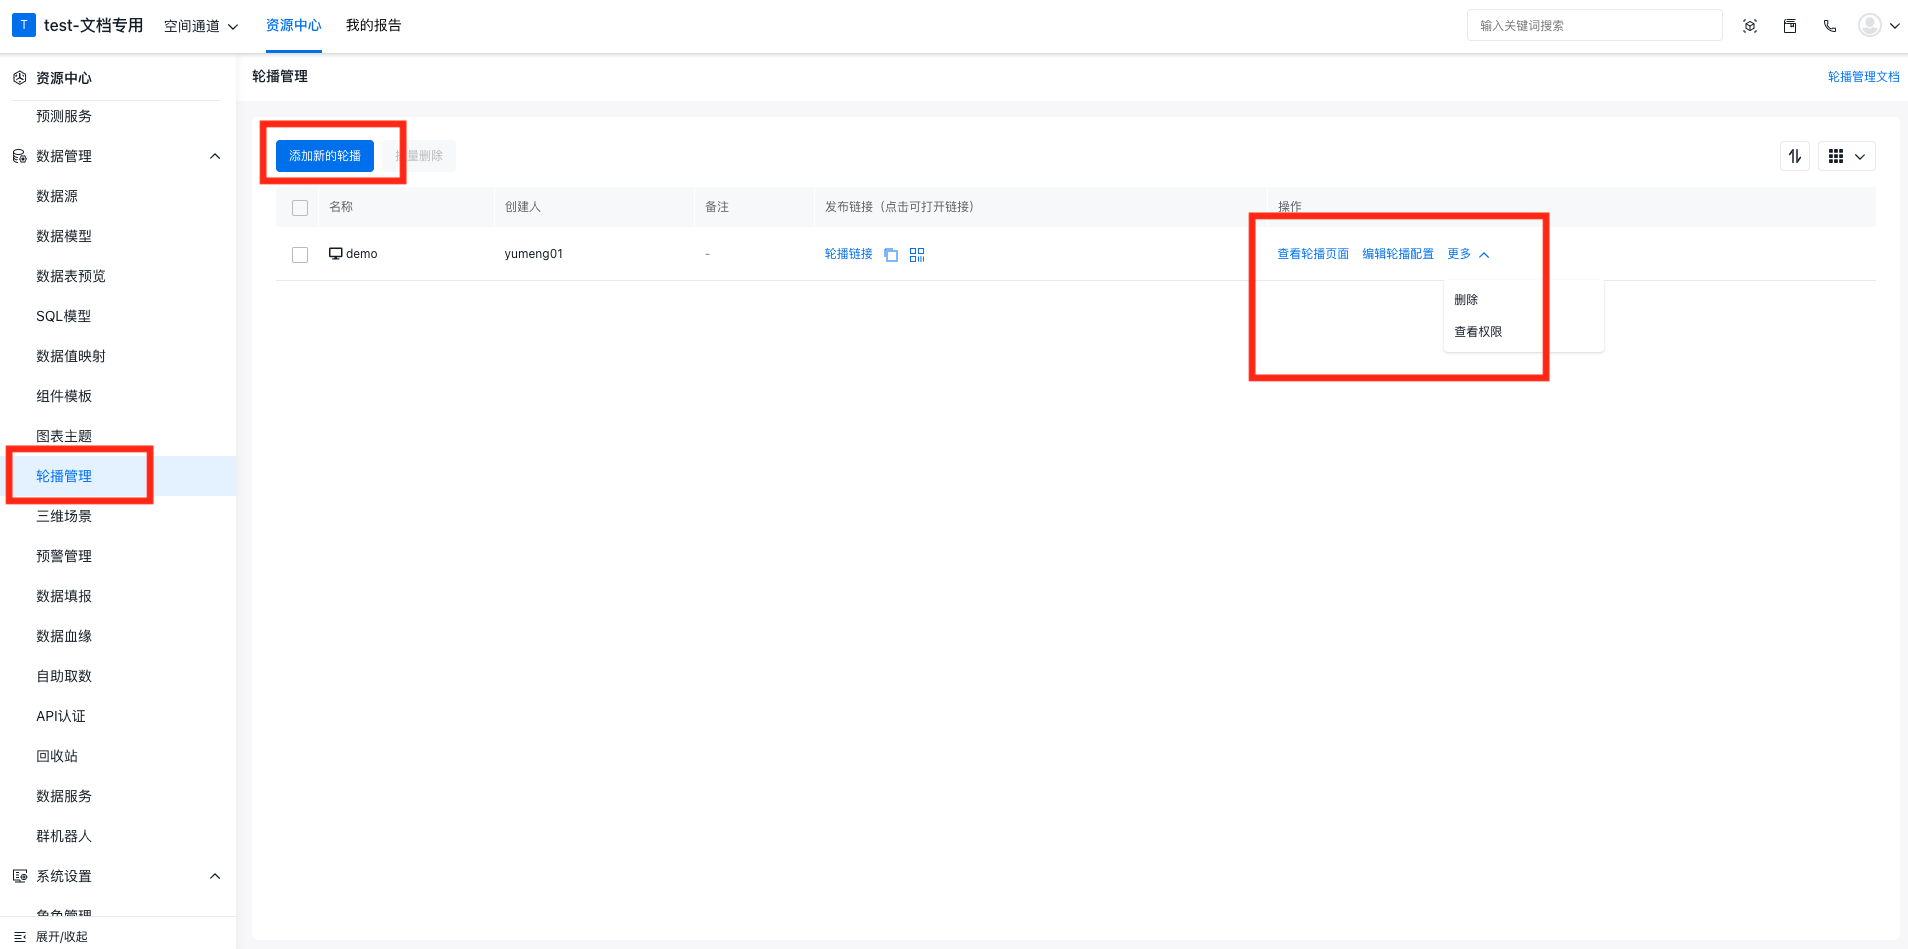Screen dimensions: 1908x949
Task: Click the 输入关键词搜索 search field
Action: click(x=1595, y=26)
